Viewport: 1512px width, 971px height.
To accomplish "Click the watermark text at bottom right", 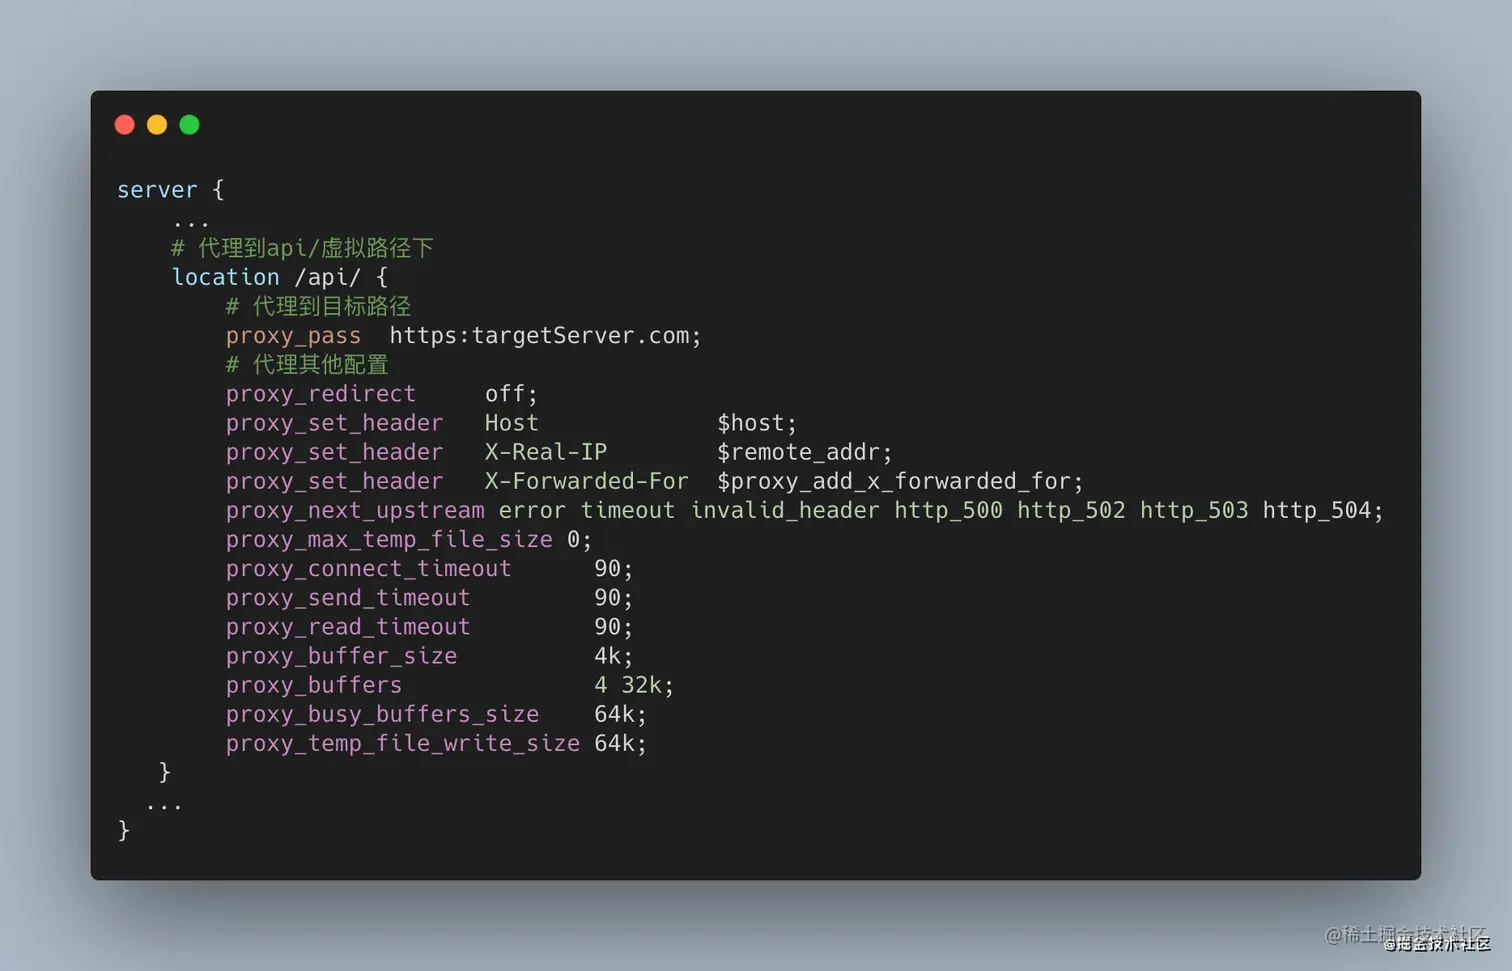I will 1406,937.
